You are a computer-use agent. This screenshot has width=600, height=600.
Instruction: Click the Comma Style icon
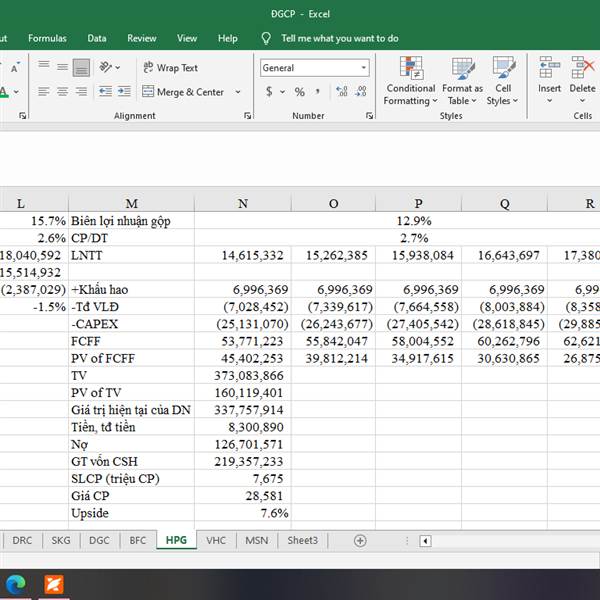(318, 92)
